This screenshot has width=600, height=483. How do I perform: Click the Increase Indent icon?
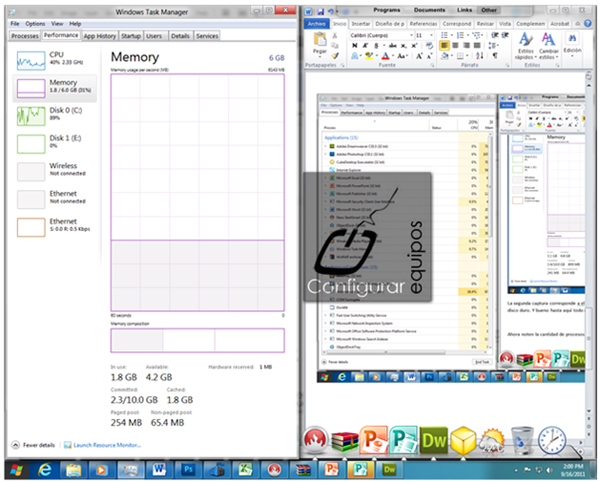tap(505, 35)
